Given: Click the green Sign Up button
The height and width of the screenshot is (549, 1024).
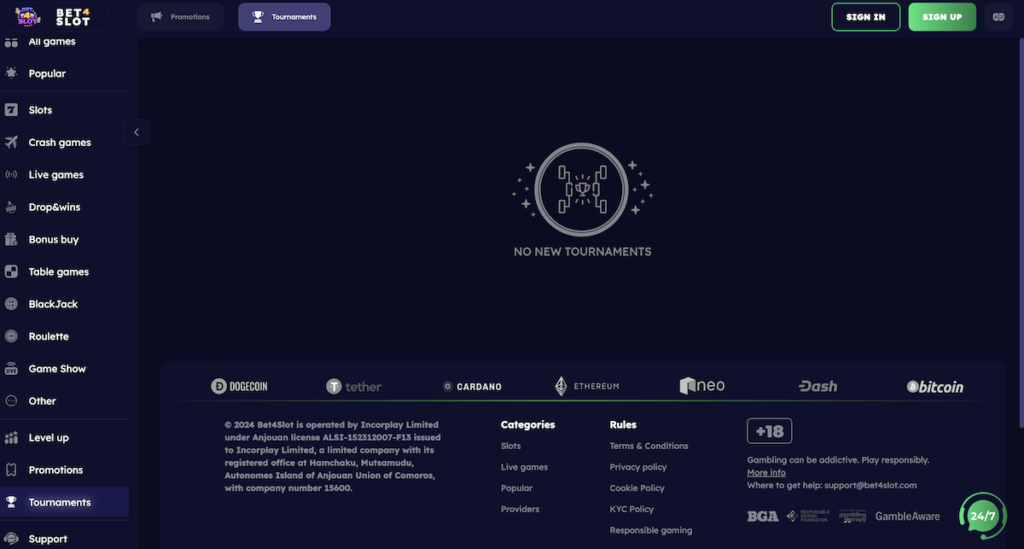Looking at the screenshot, I should pyautogui.click(x=942, y=17).
